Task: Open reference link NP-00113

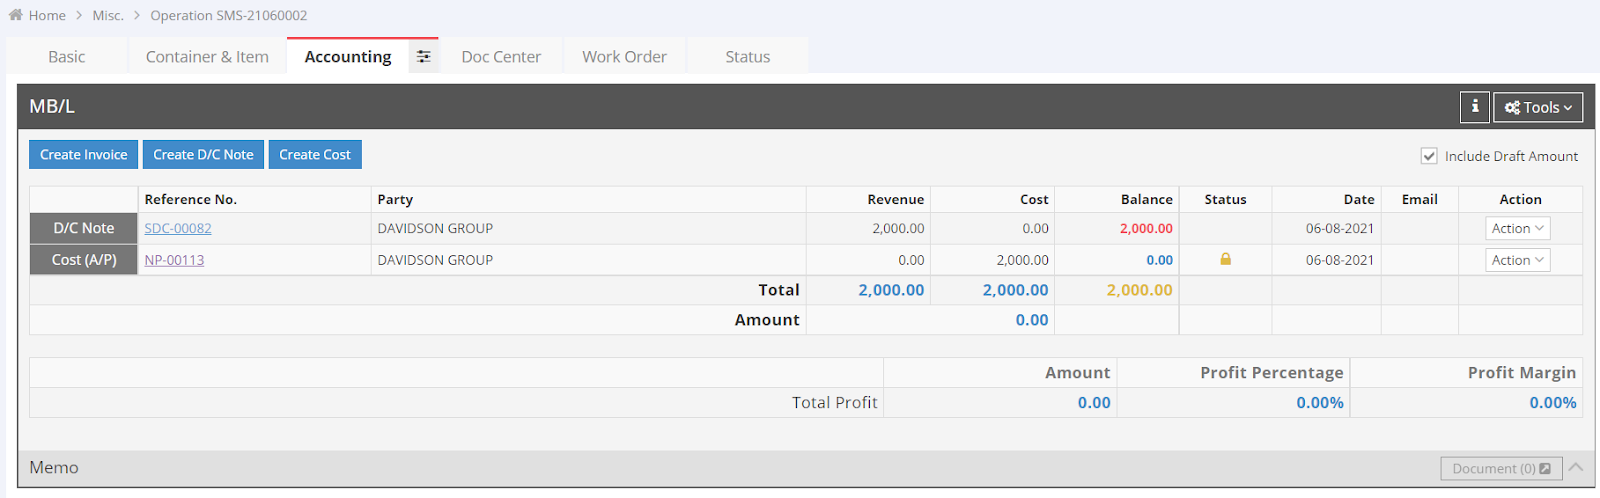Action: 174,260
